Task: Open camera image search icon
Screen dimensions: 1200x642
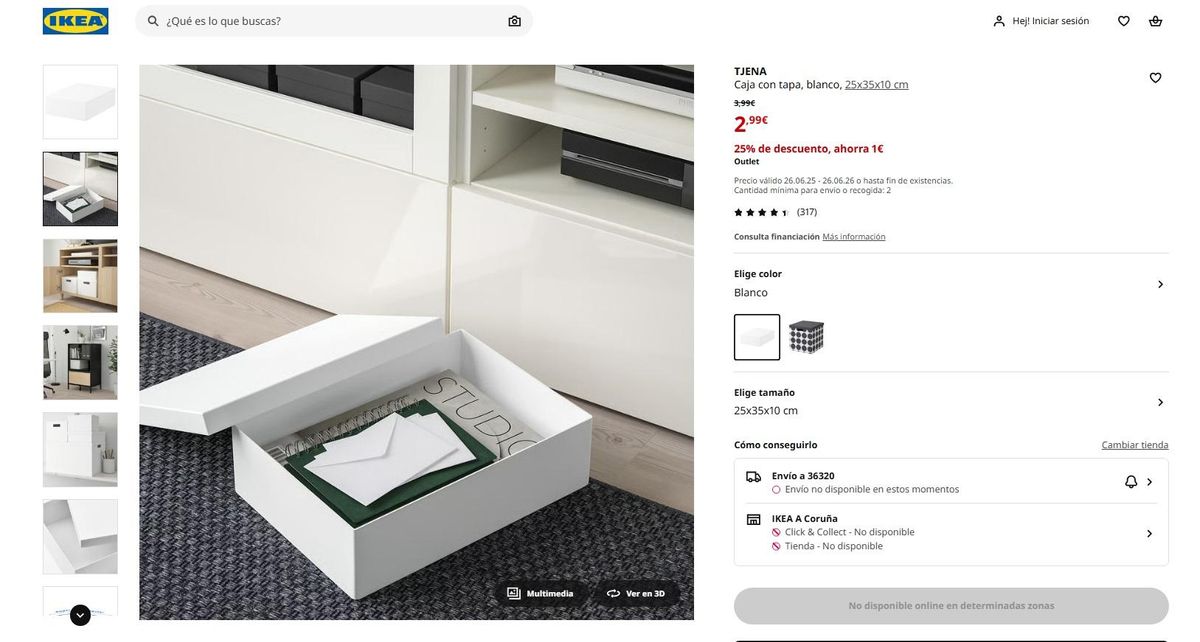Action: 514,21
